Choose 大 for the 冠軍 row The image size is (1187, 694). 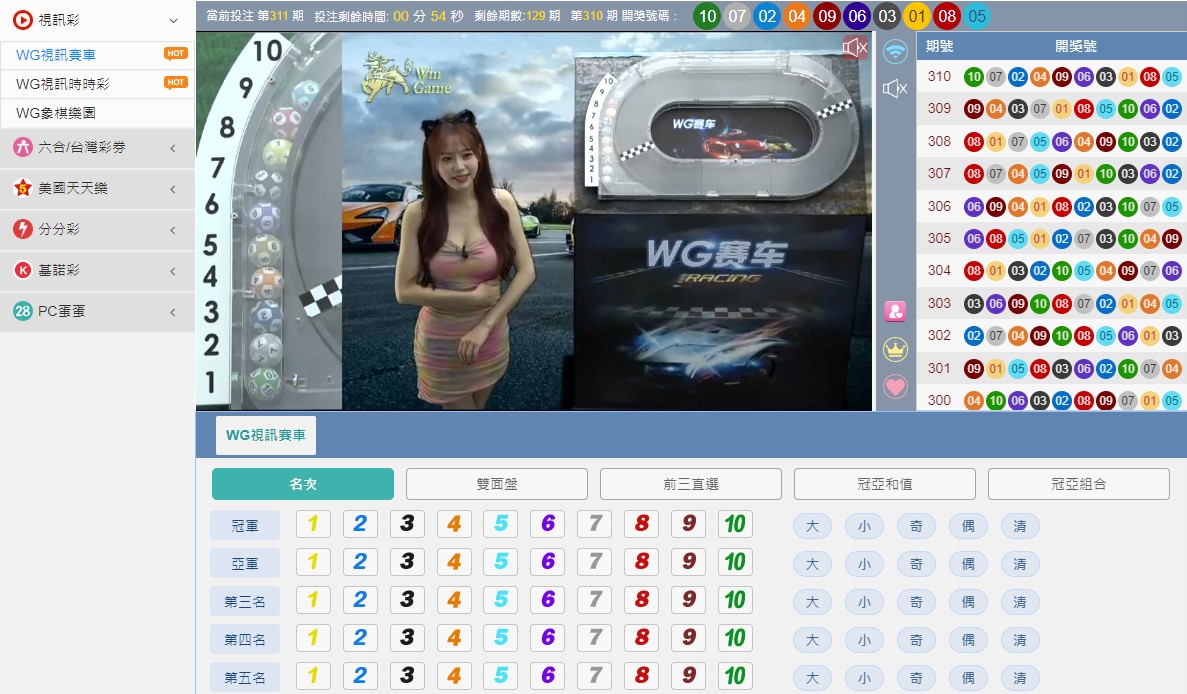812,526
